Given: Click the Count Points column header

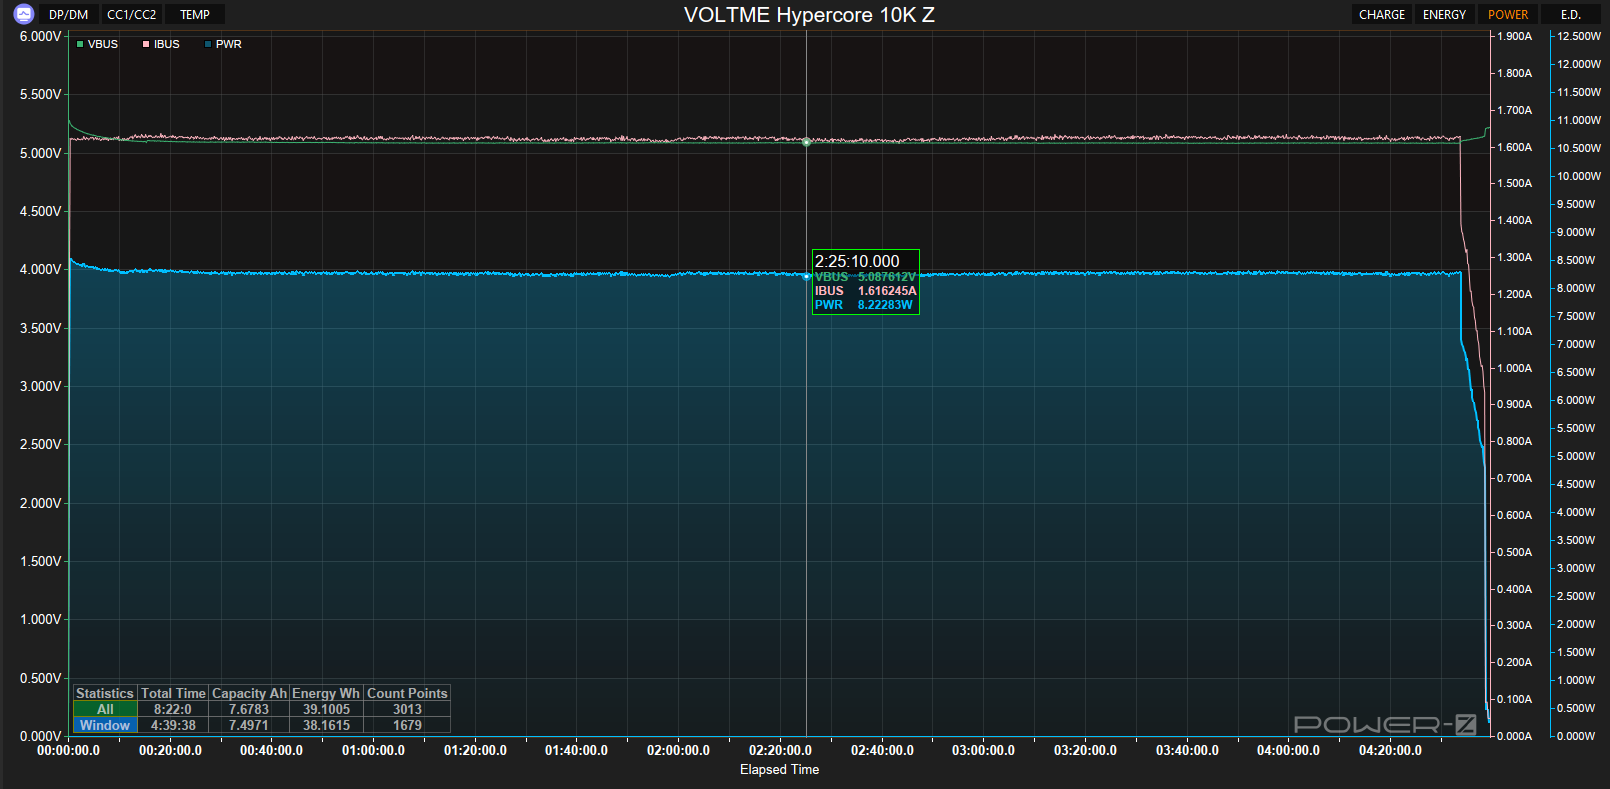Looking at the screenshot, I should click(407, 693).
